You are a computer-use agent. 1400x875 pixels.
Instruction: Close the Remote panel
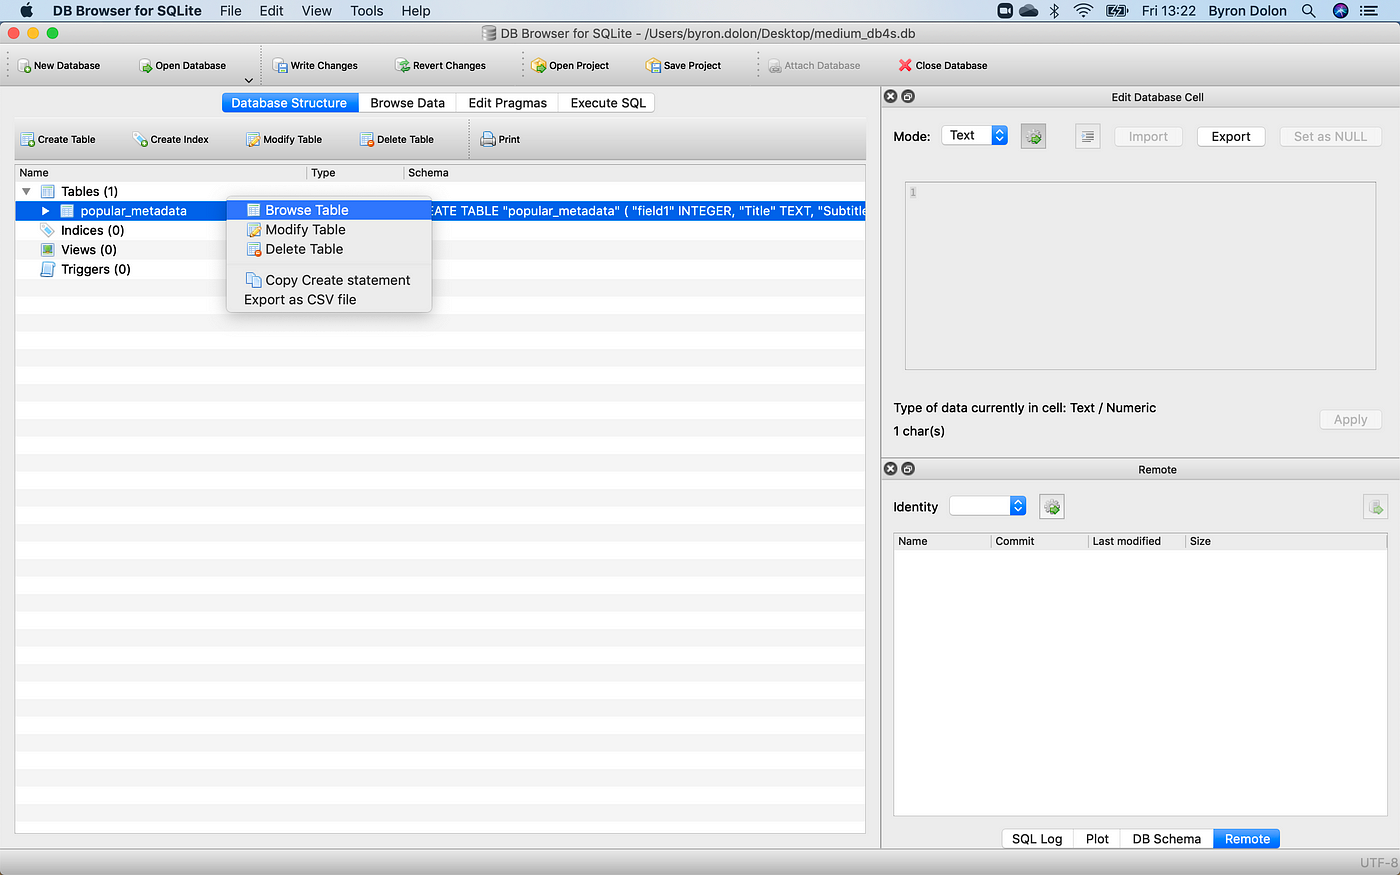890,469
